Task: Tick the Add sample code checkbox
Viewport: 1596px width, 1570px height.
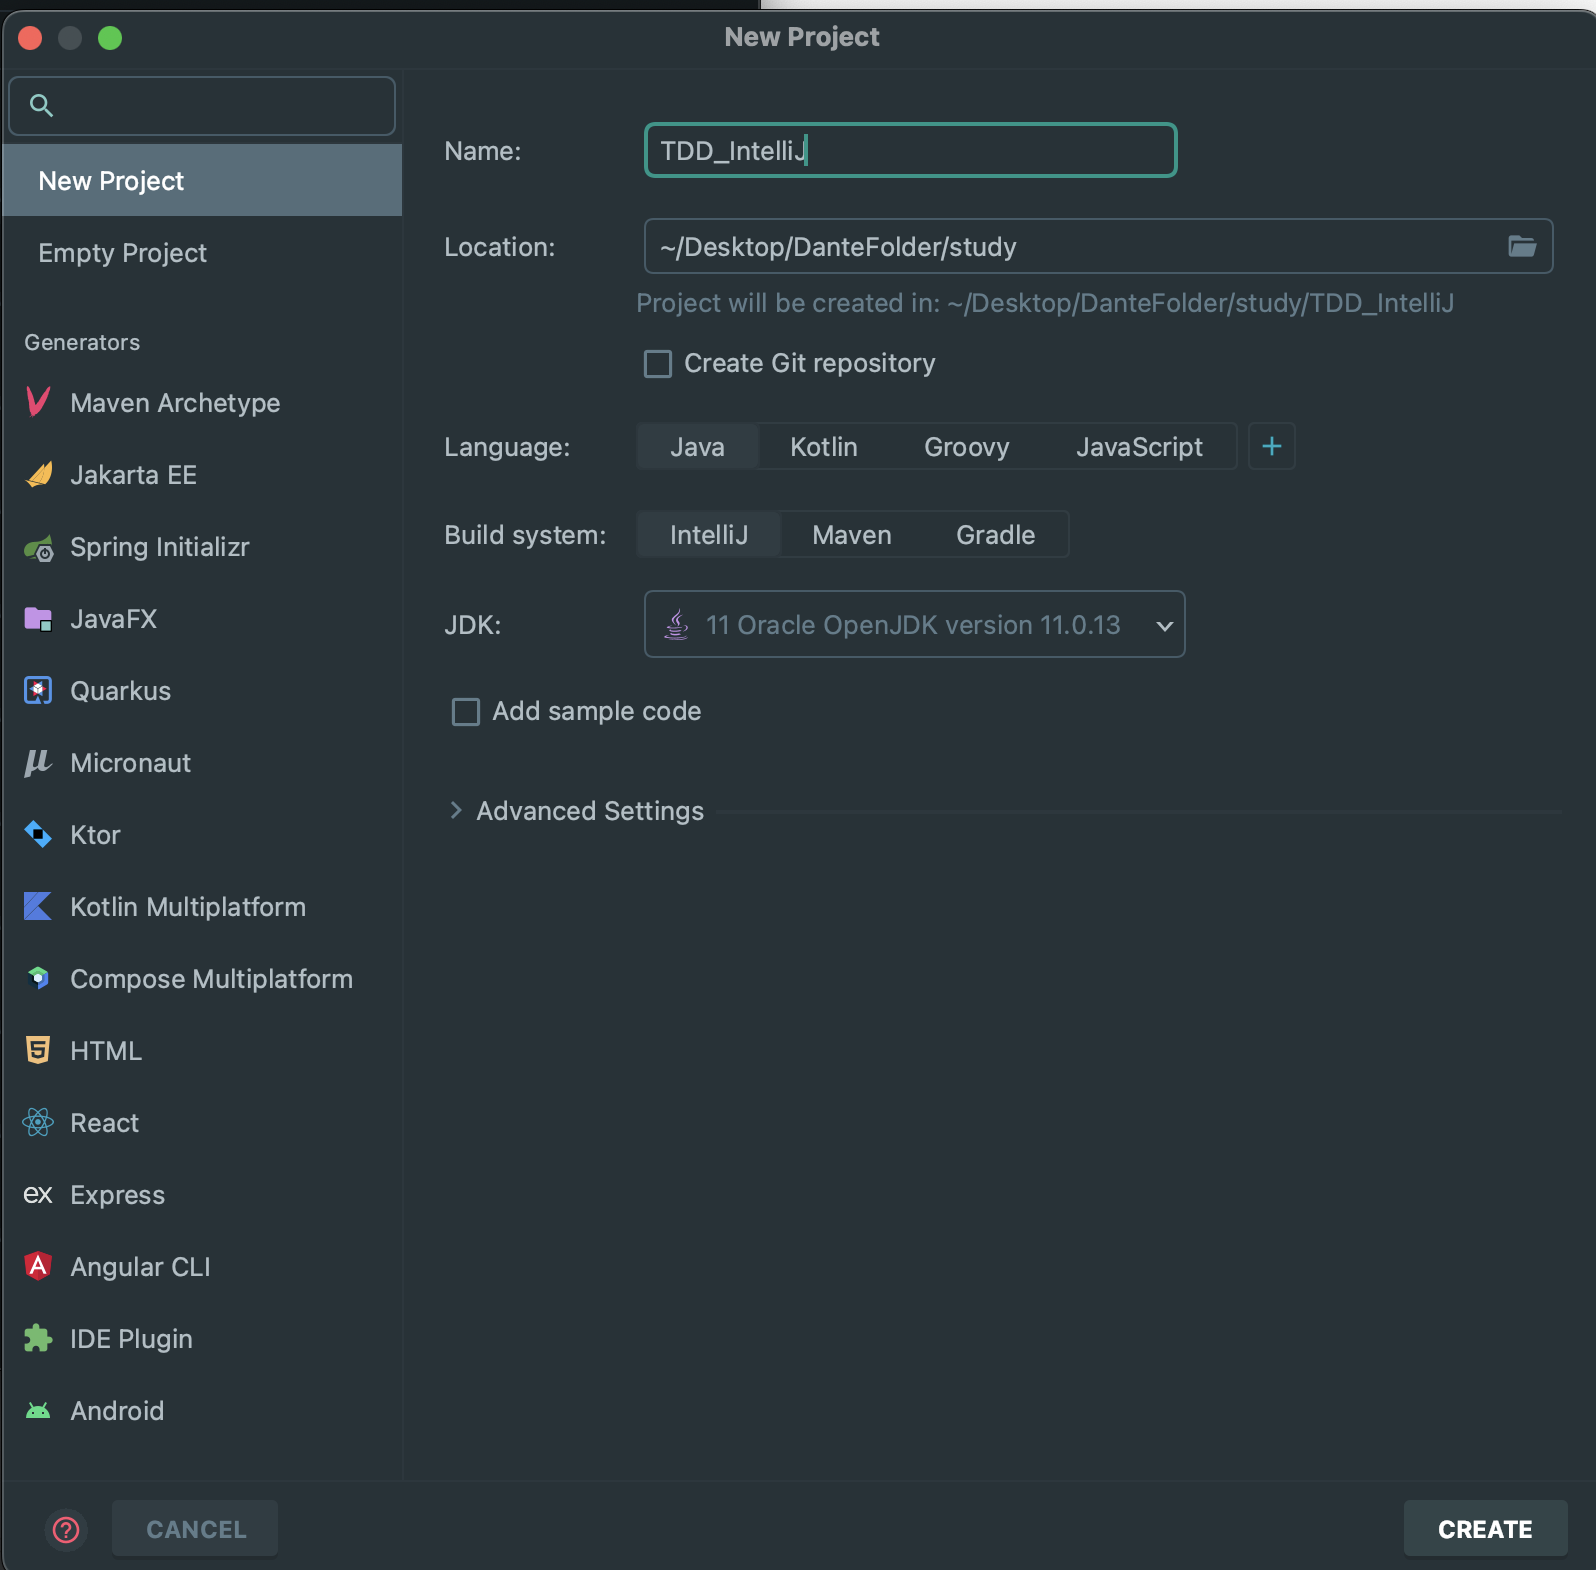Action: (466, 711)
